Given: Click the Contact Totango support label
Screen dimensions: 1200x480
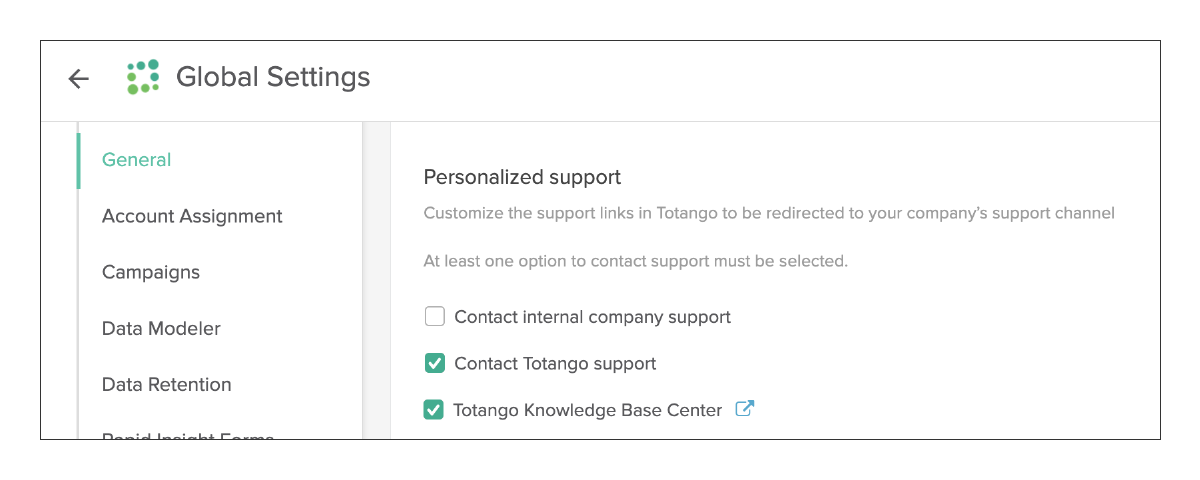Looking at the screenshot, I should [555, 363].
